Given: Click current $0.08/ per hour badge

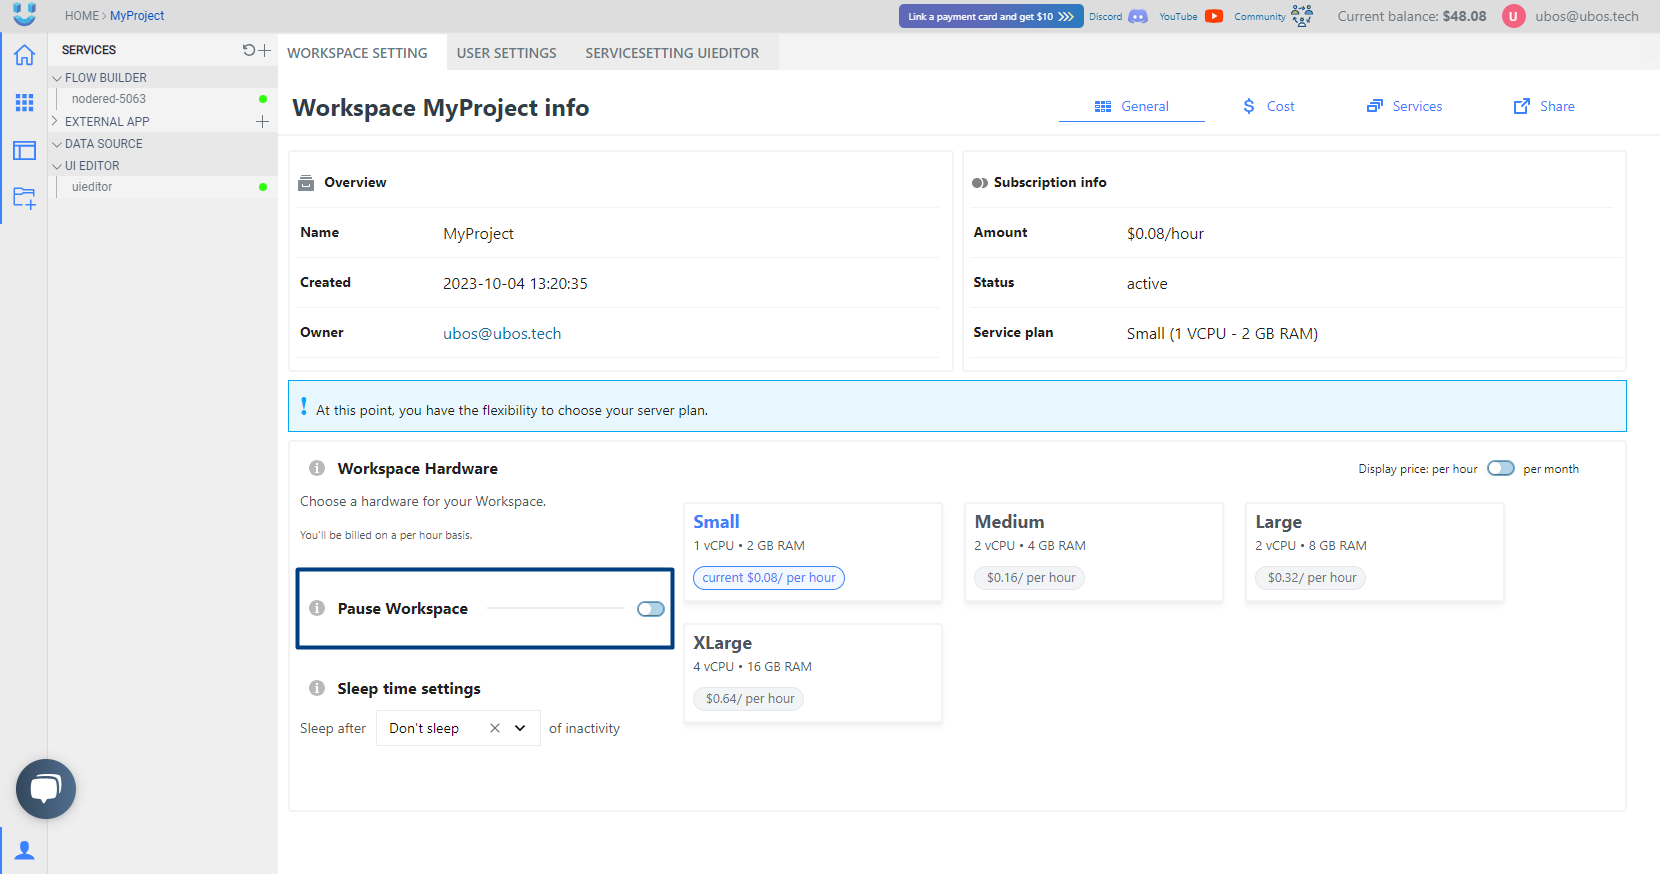Looking at the screenshot, I should click(769, 578).
